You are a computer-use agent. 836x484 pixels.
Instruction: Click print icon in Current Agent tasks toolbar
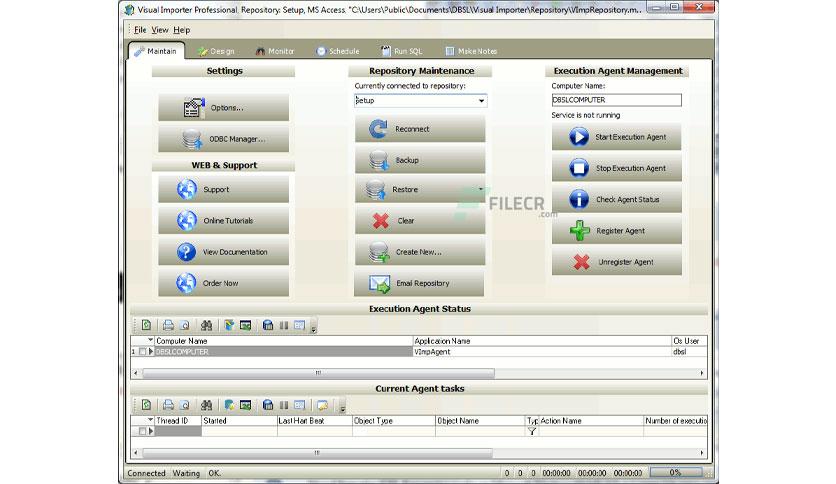(168, 405)
